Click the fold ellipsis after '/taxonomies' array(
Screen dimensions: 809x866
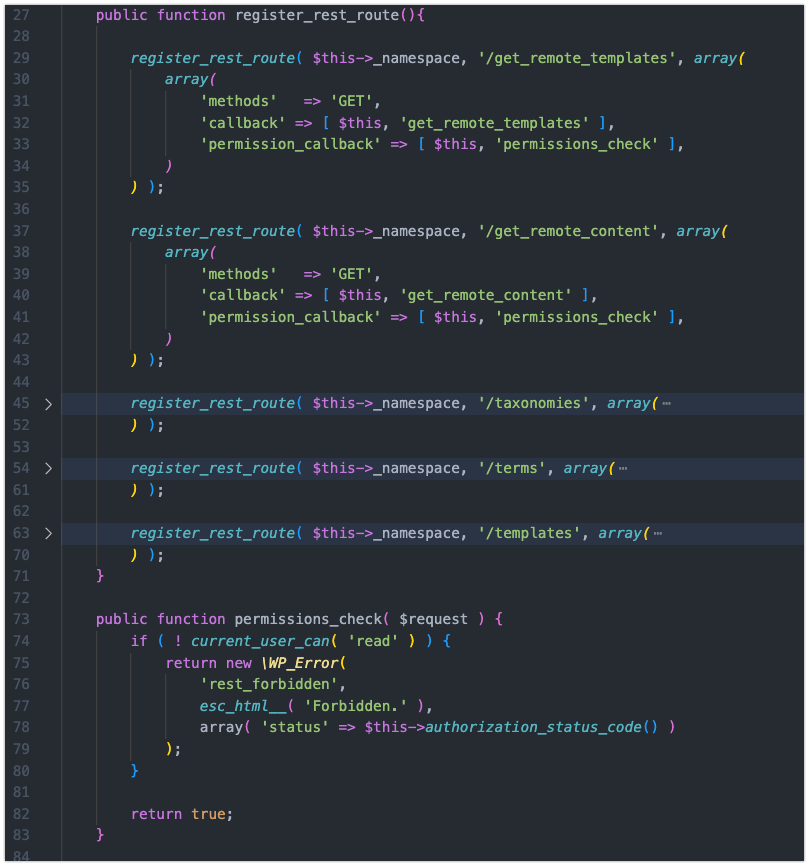click(666, 403)
